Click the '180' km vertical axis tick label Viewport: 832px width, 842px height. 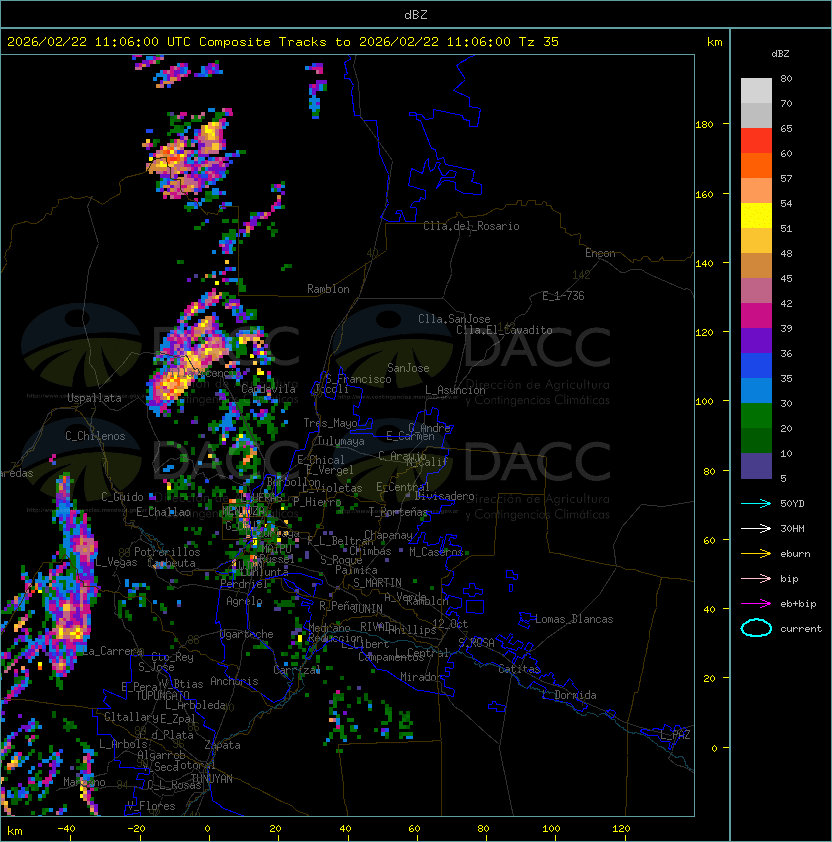pyautogui.click(x=704, y=125)
